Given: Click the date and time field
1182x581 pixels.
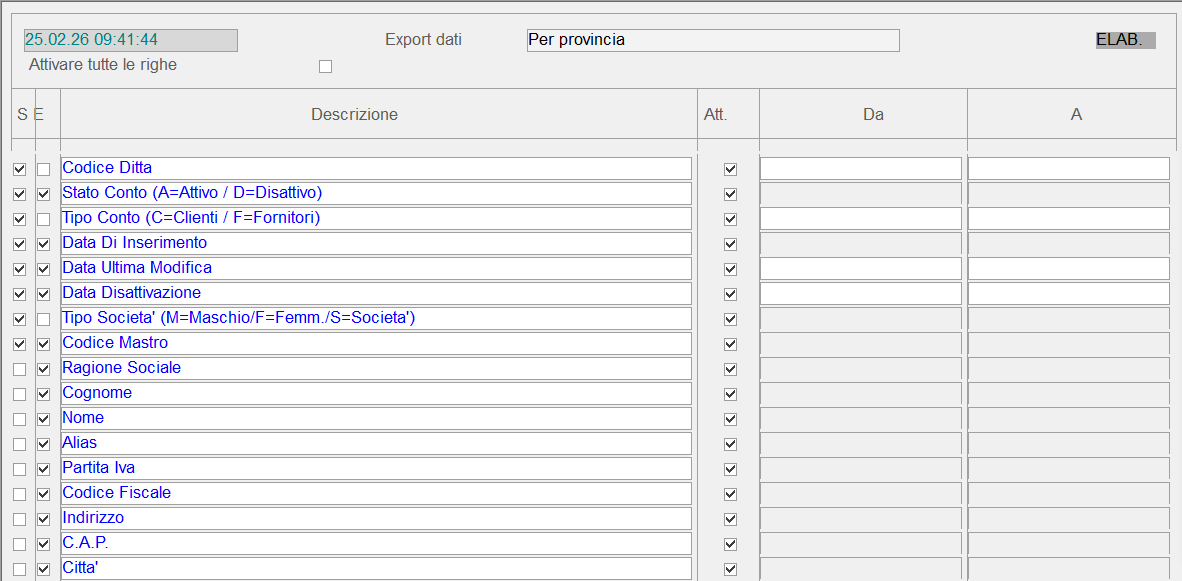Looking at the screenshot, I should click(x=130, y=40).
